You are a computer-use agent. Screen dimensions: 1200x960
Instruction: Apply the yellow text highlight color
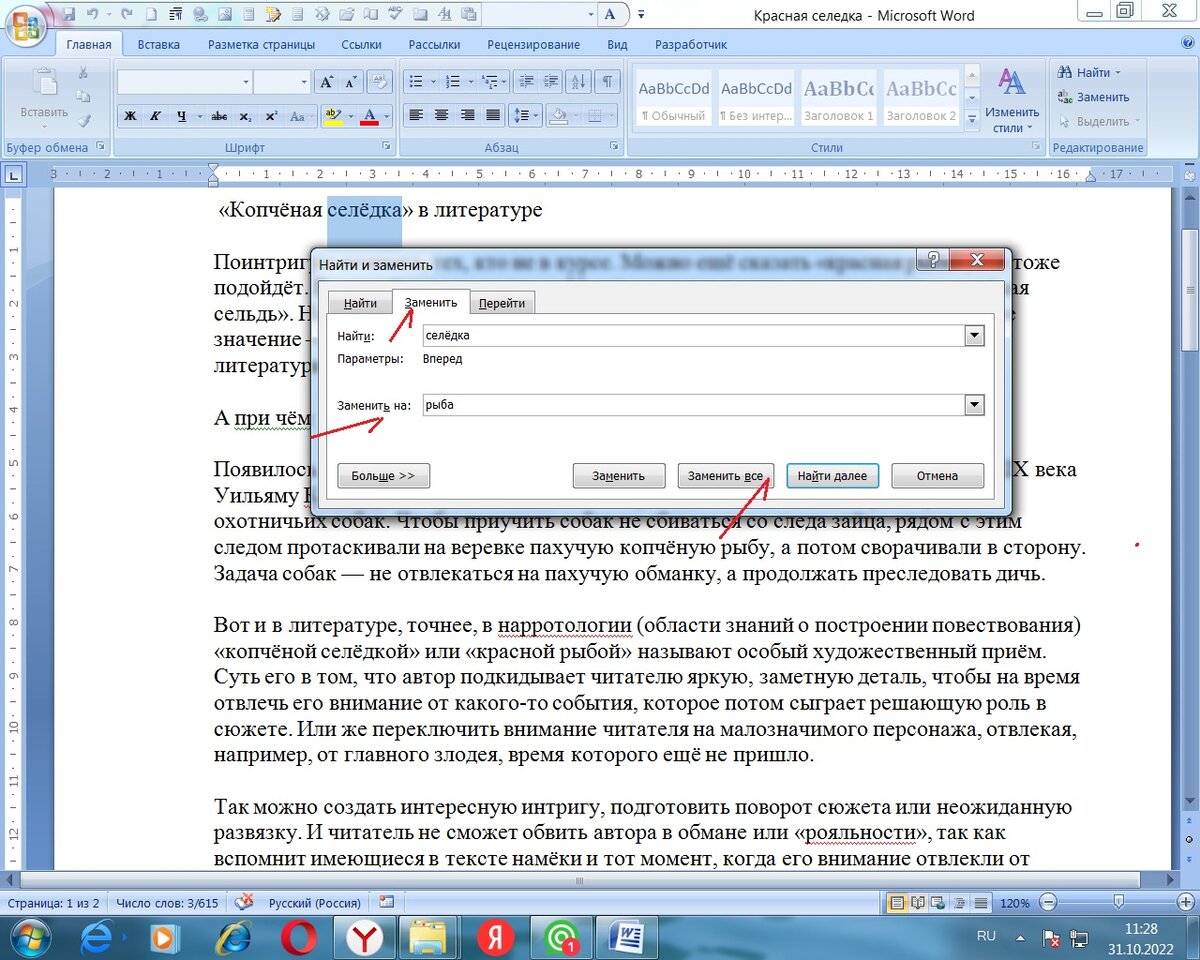coord(333,116)
